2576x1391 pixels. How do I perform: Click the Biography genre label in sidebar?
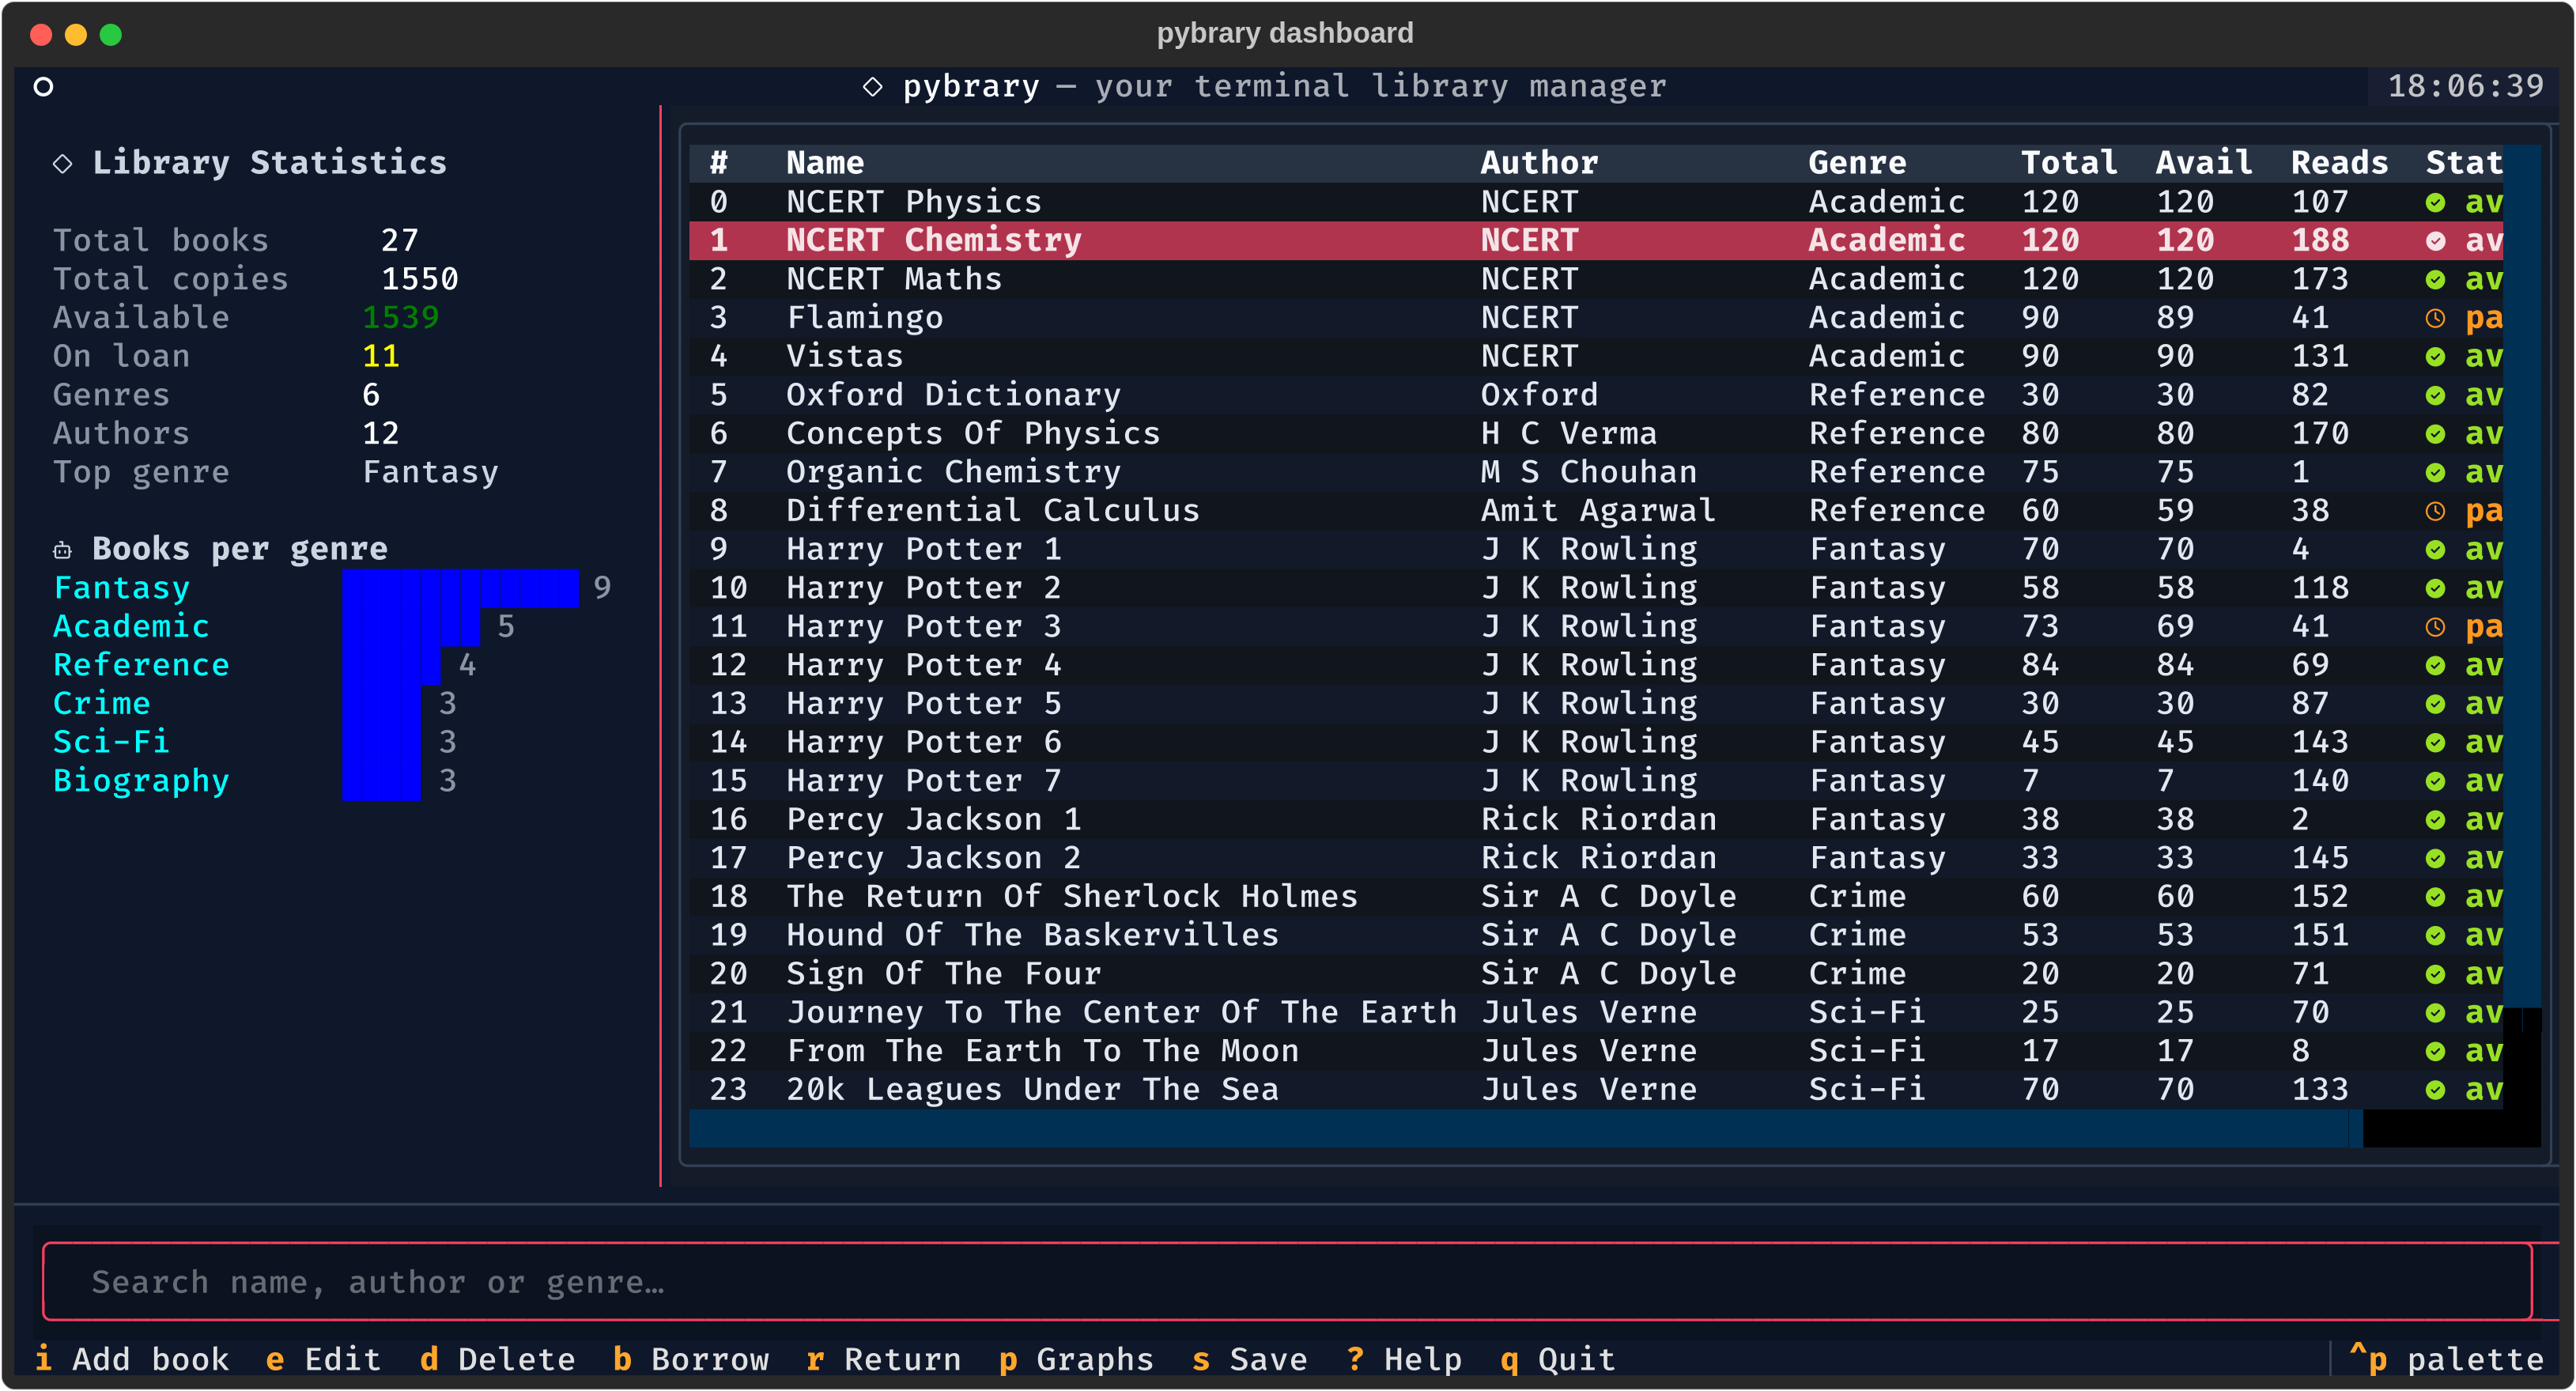(141, 782)
